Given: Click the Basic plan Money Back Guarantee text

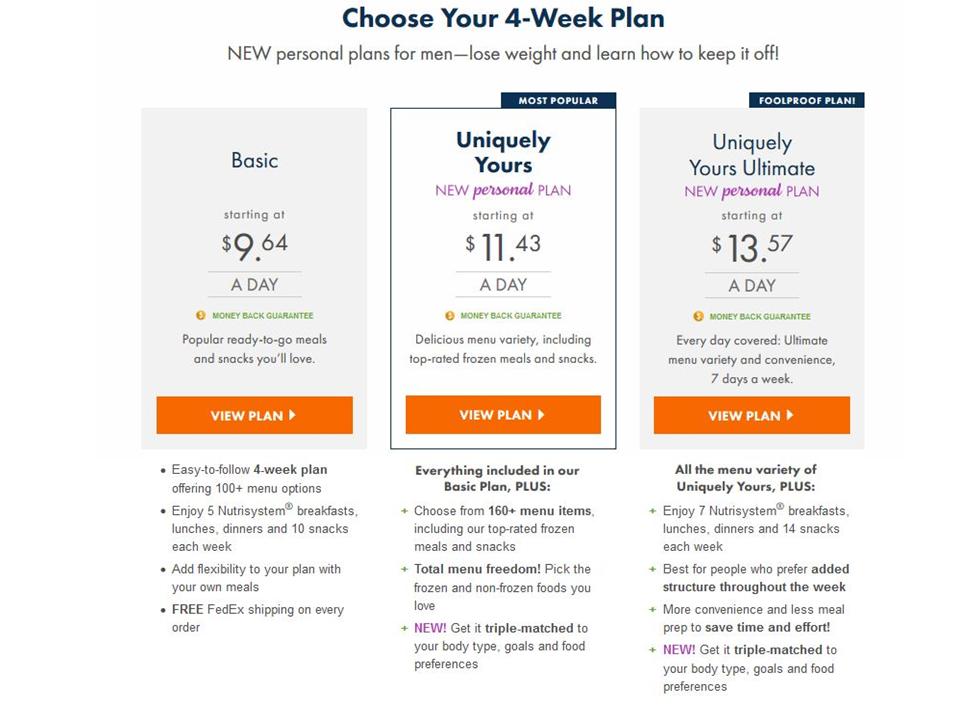Looking at the screenshot, I should (262, 316).
